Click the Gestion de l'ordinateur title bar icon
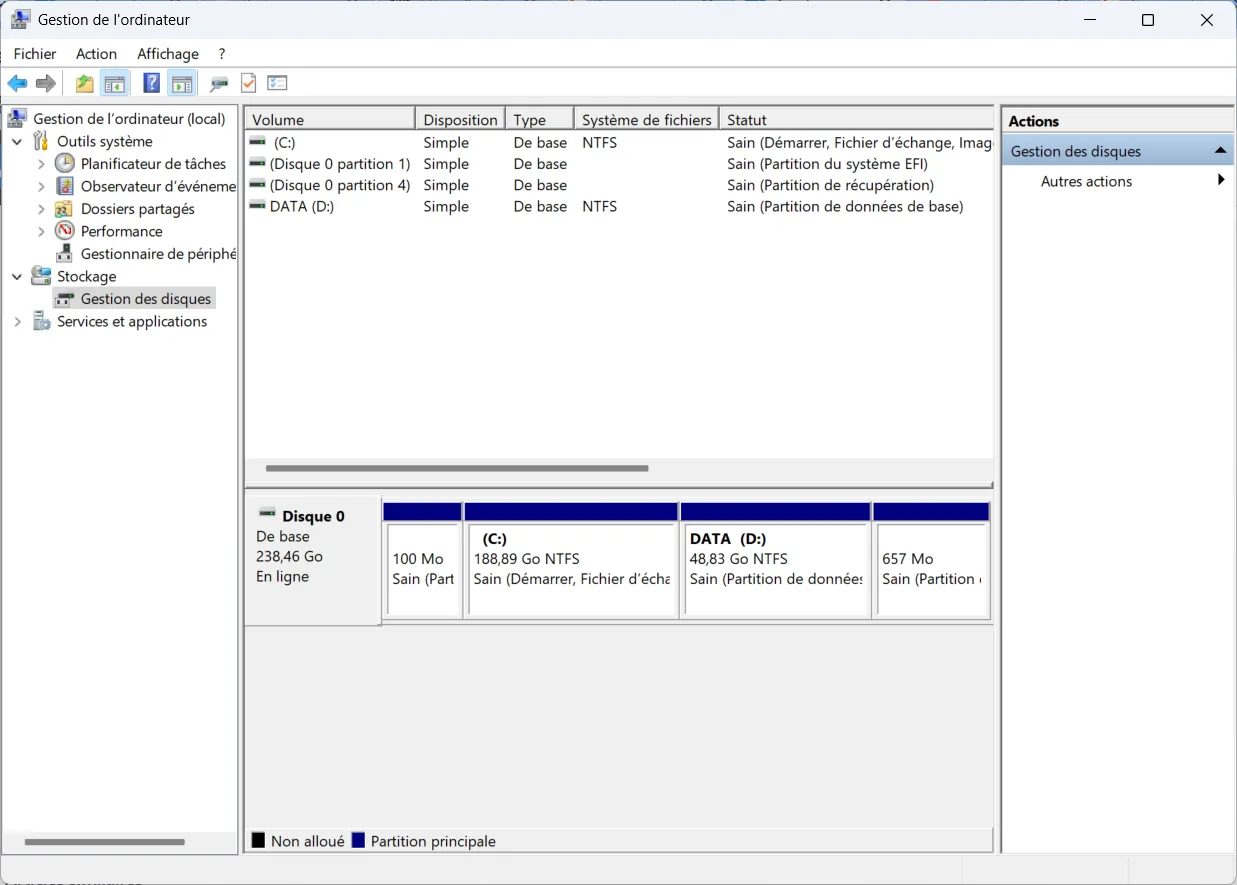This screenshot has height=885, width=1237. (x=20, y=19)
